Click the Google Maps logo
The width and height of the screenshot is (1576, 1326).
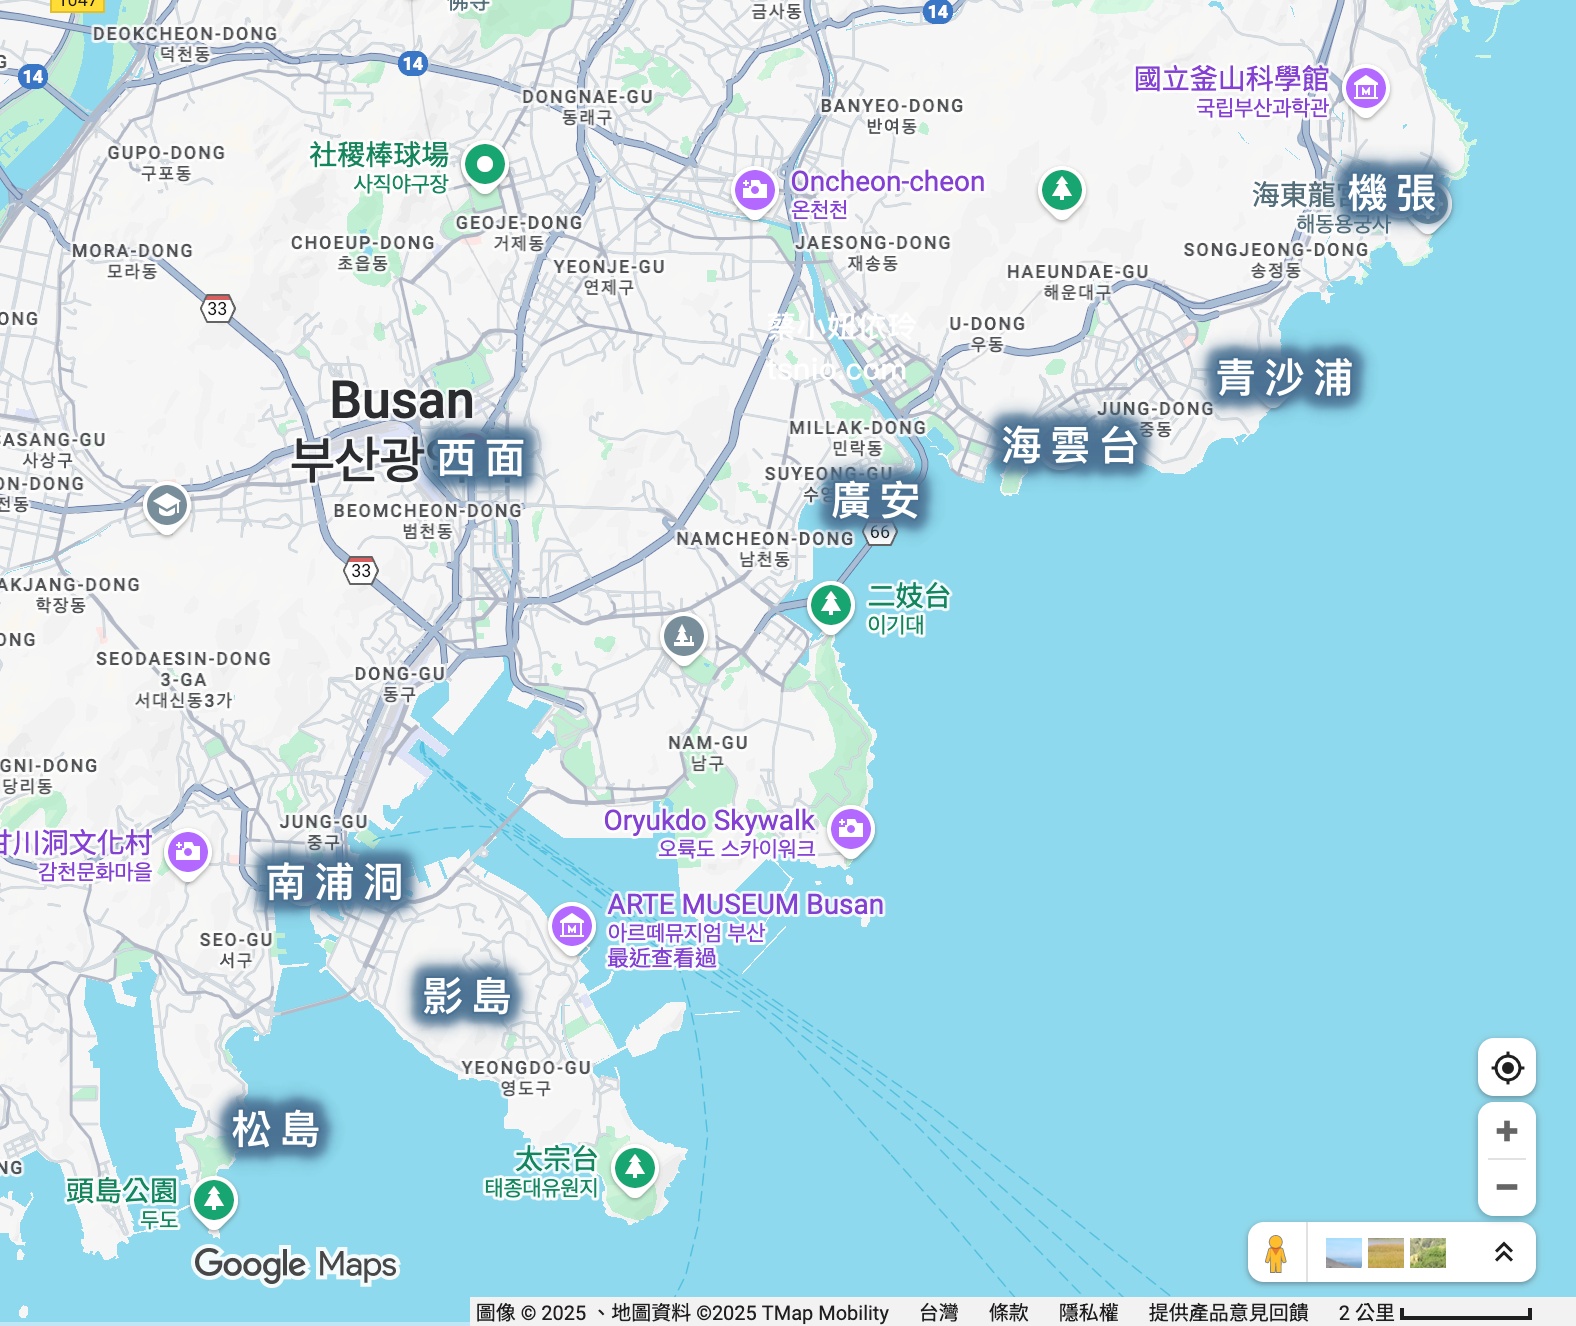(x=296, y=1265)
